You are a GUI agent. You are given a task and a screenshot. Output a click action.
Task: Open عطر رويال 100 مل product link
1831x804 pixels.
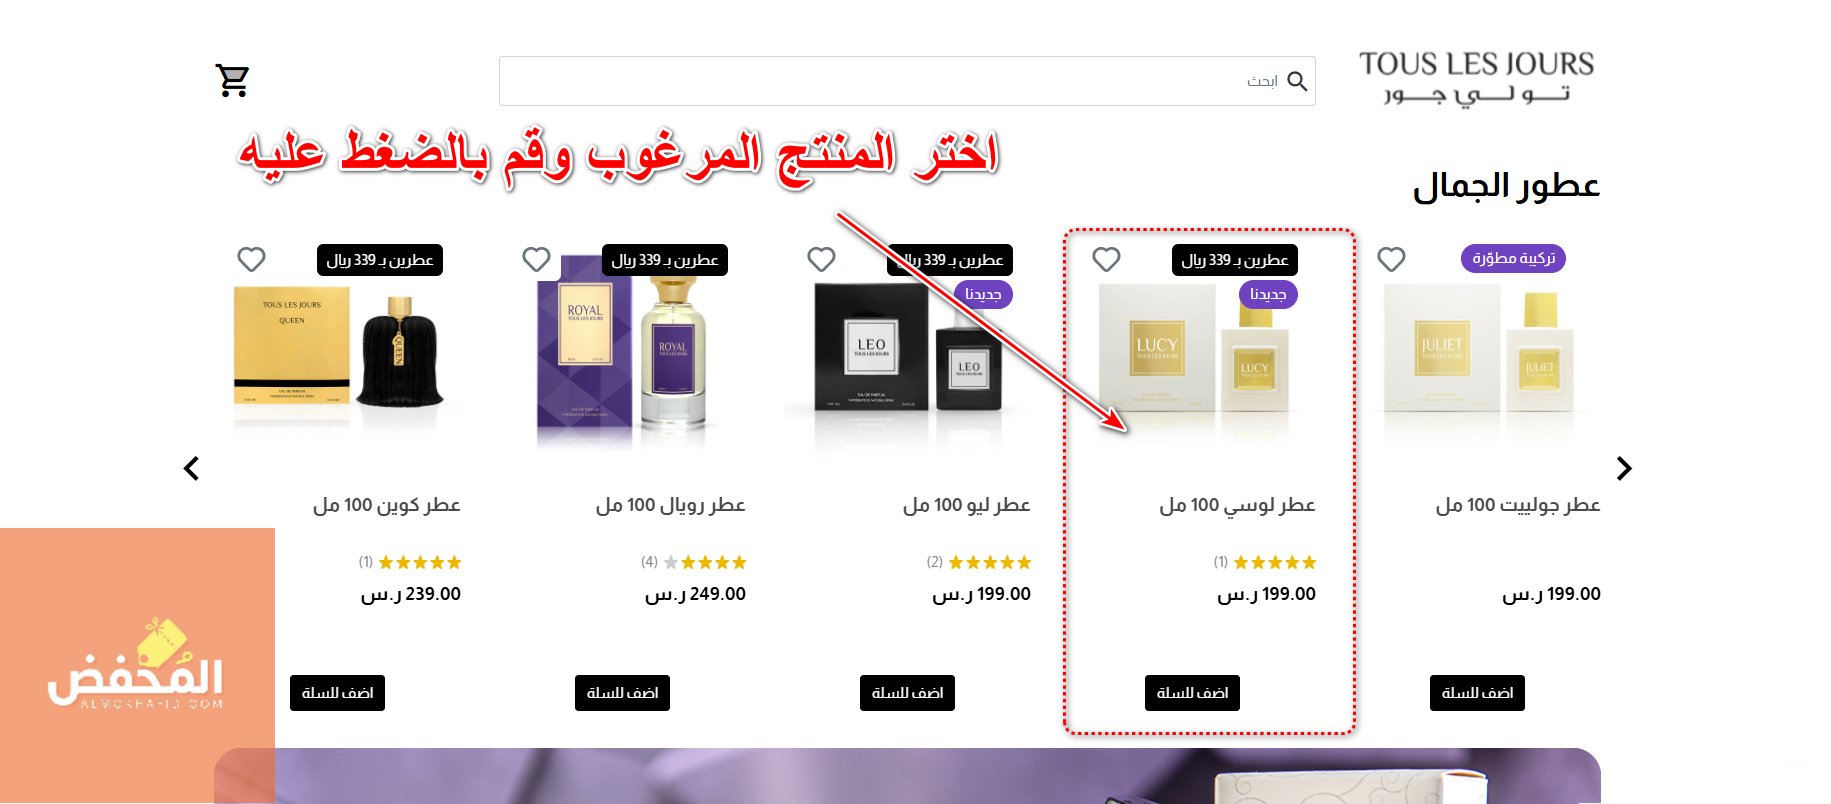pos(671,505)
